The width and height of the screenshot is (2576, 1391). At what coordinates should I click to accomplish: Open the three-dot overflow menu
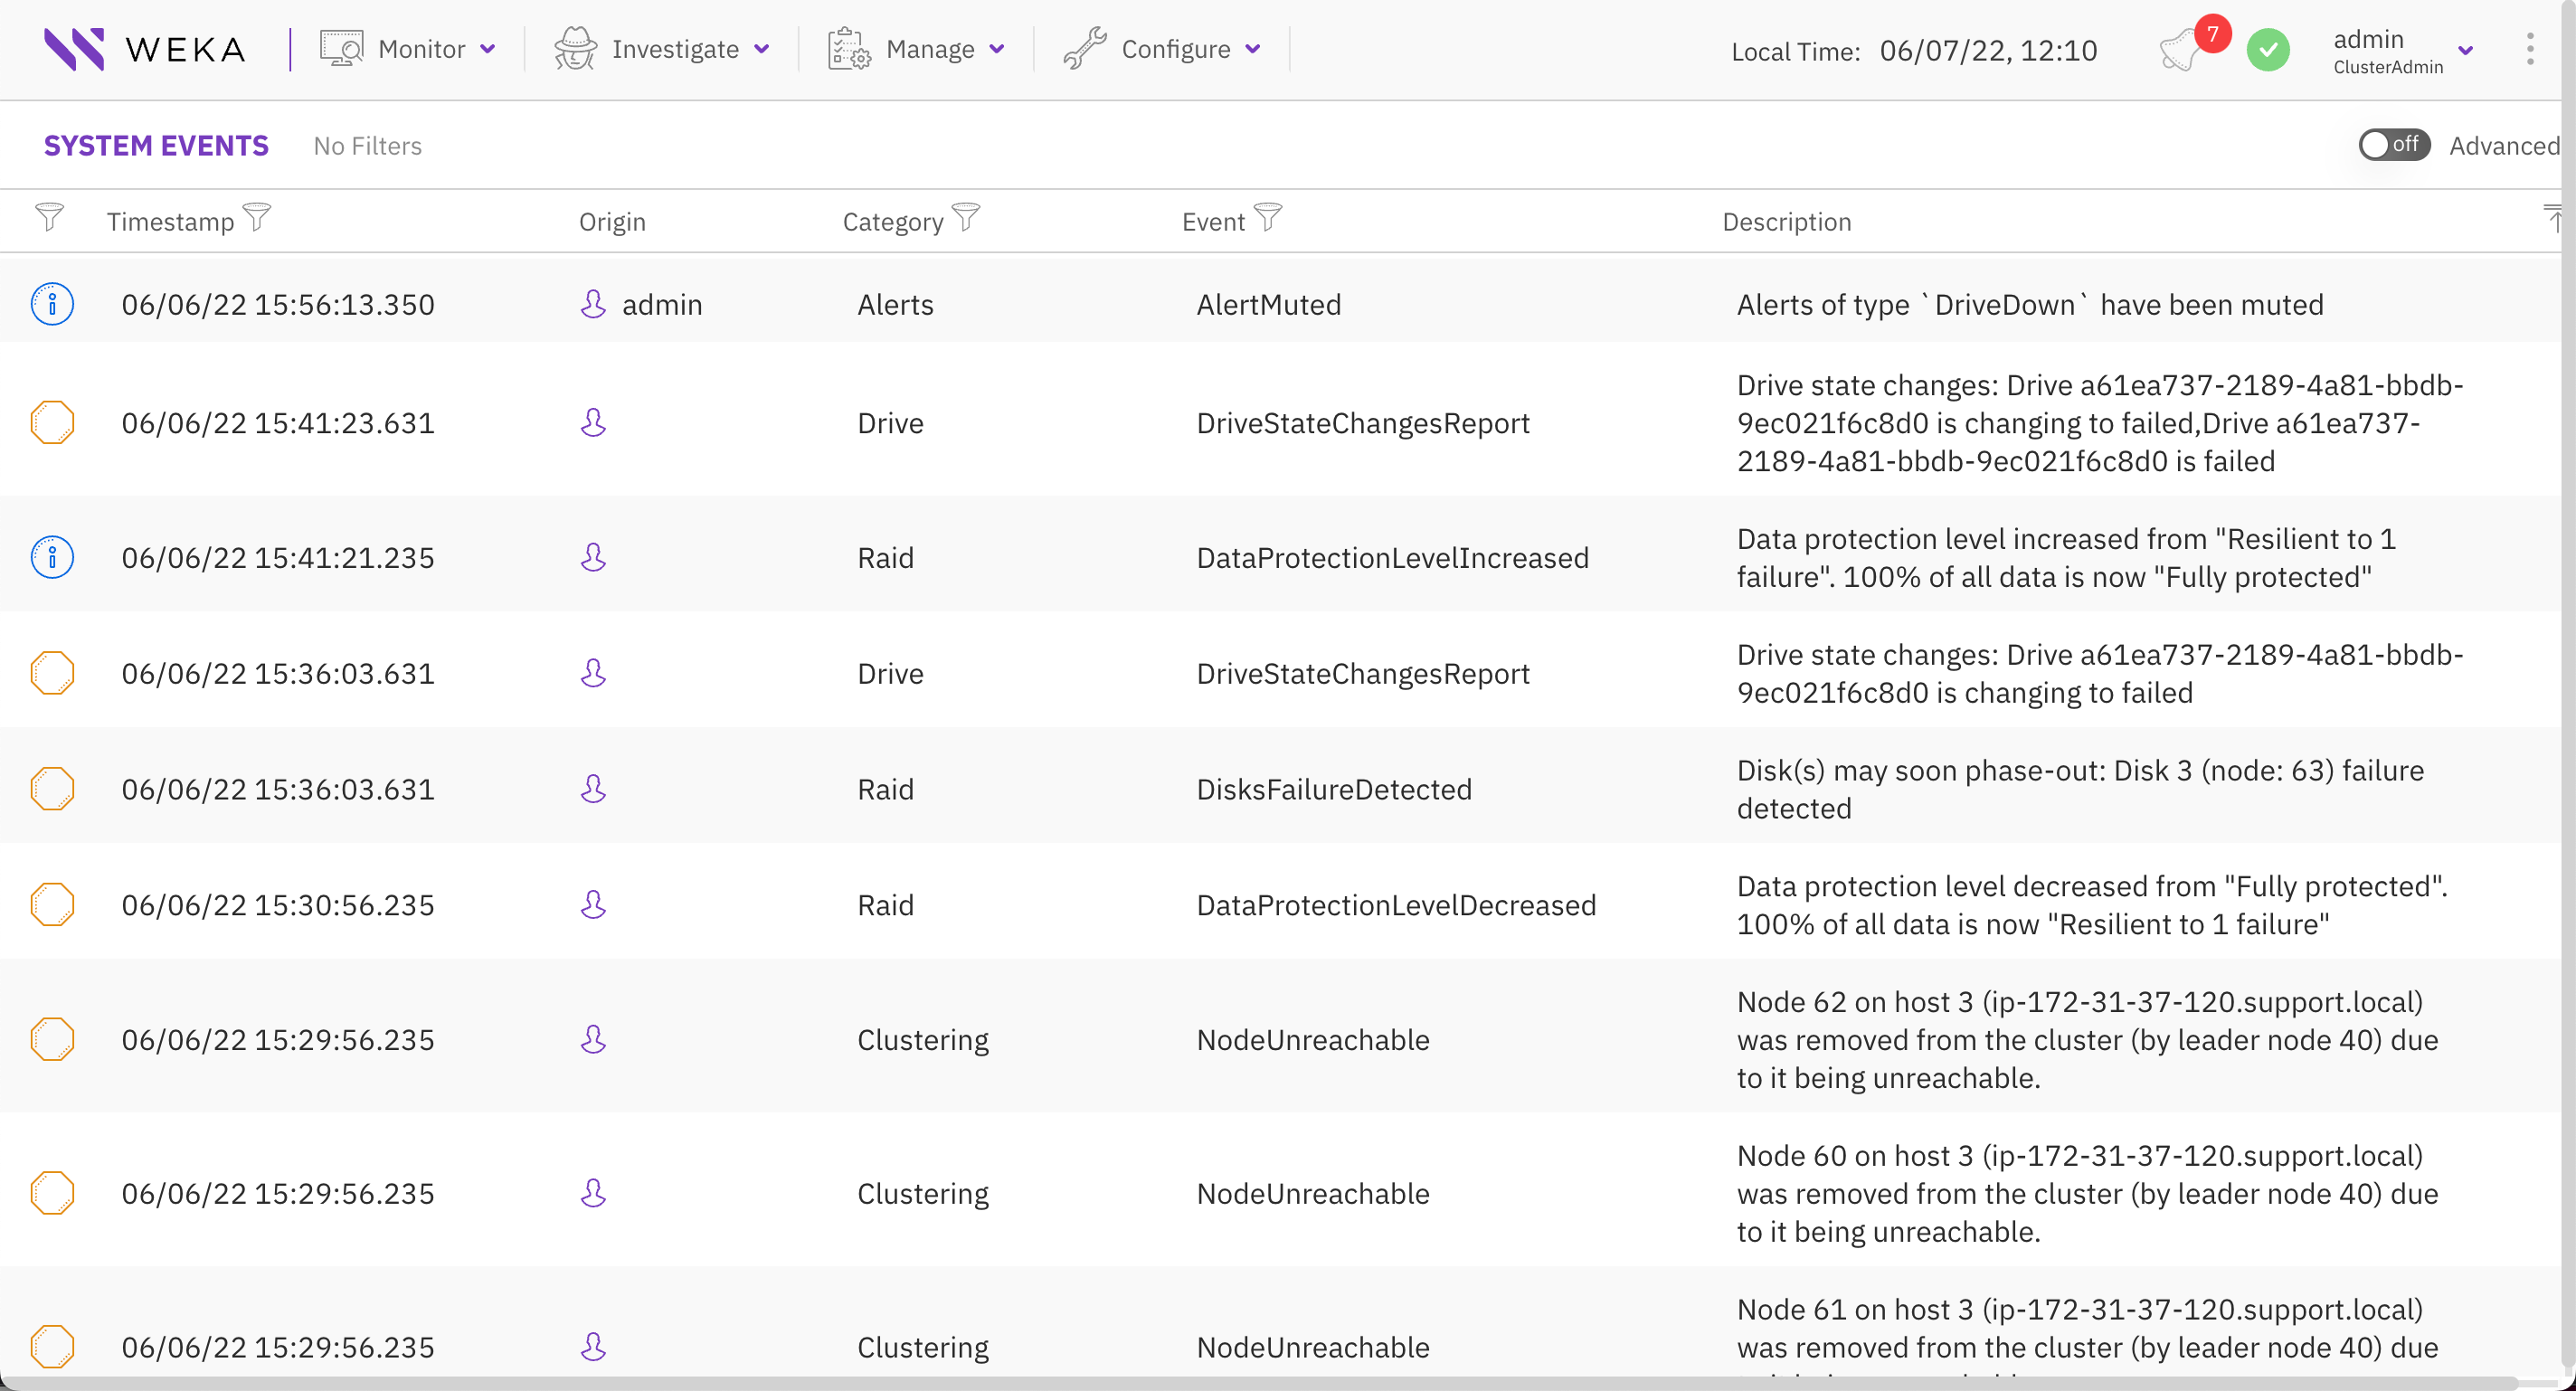(2531, 49)
